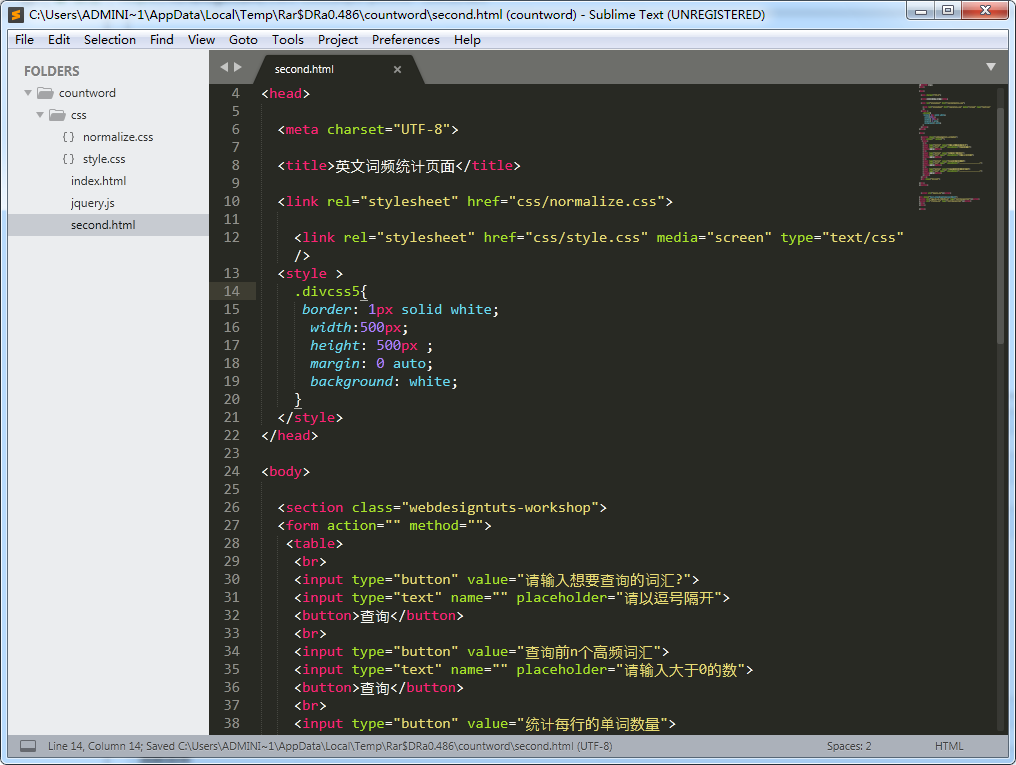Change indentation via Spaces: 2

849,746
